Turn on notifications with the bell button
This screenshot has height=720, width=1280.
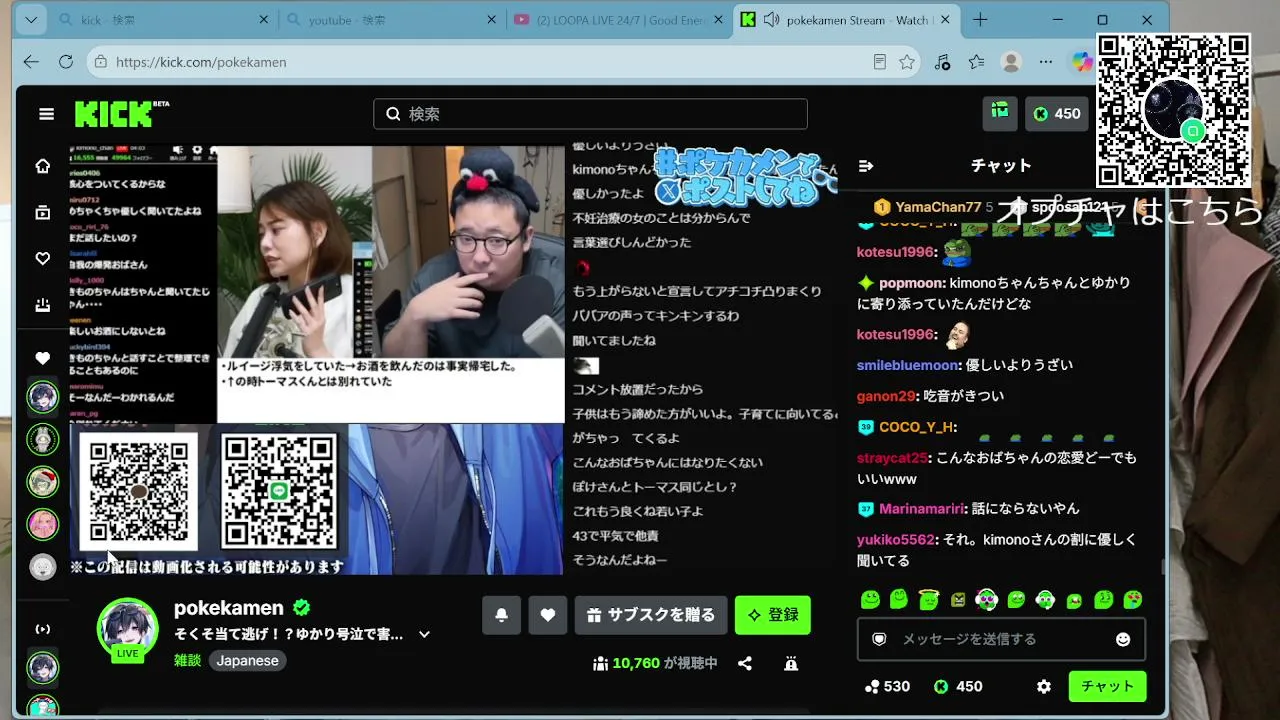pos(501,615)
